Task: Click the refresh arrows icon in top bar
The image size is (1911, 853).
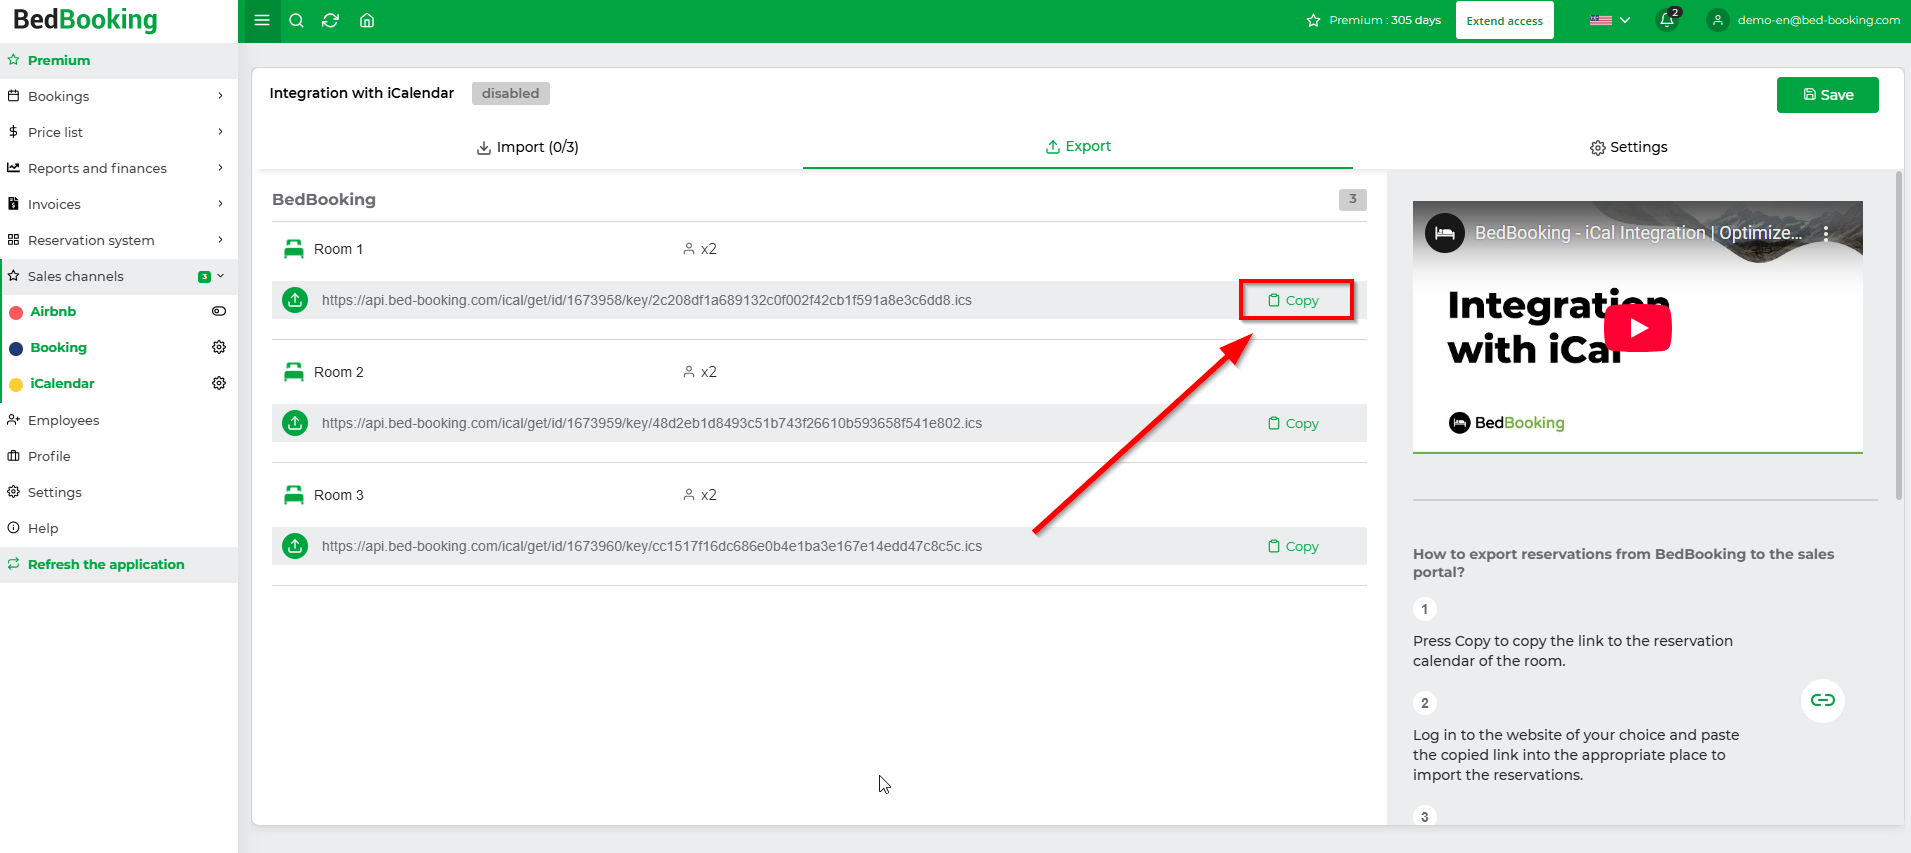Action: 330,20
